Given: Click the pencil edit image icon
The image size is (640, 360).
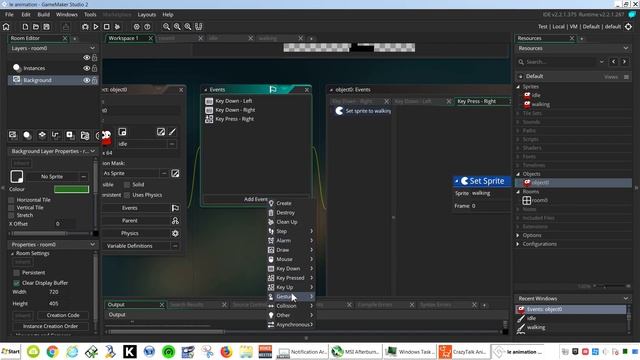Looking at the screenshot, I should tap(173, 132).
